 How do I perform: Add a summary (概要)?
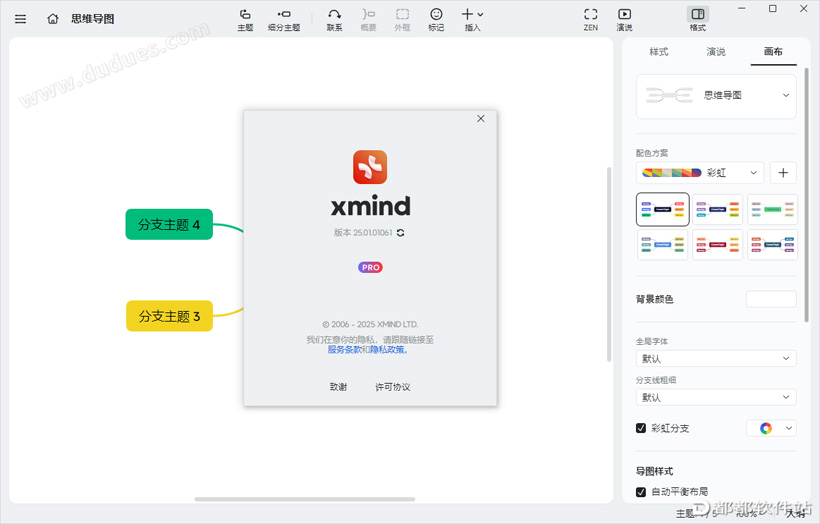[368, 20]
